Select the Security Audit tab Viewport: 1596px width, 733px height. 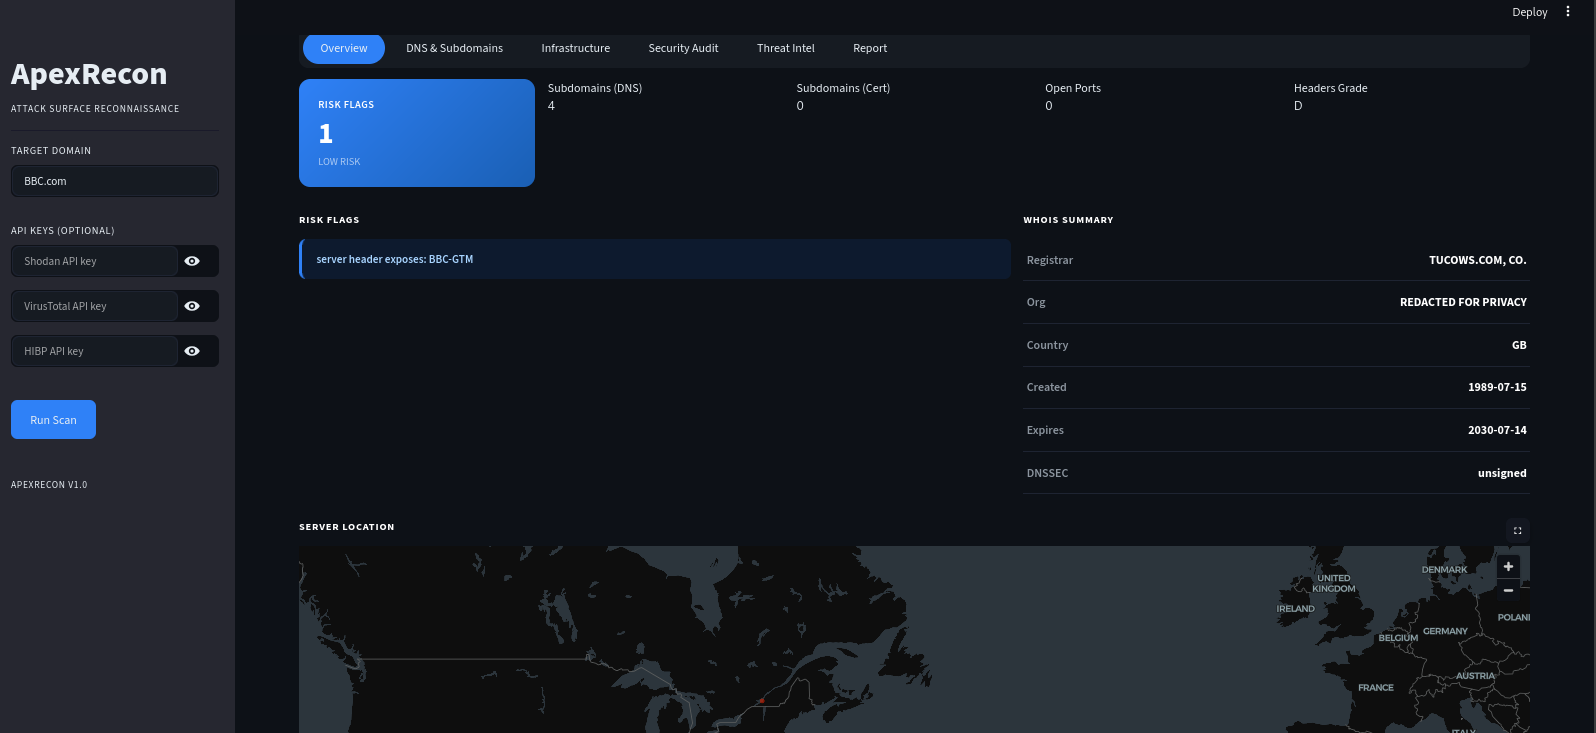coord(683,48)
